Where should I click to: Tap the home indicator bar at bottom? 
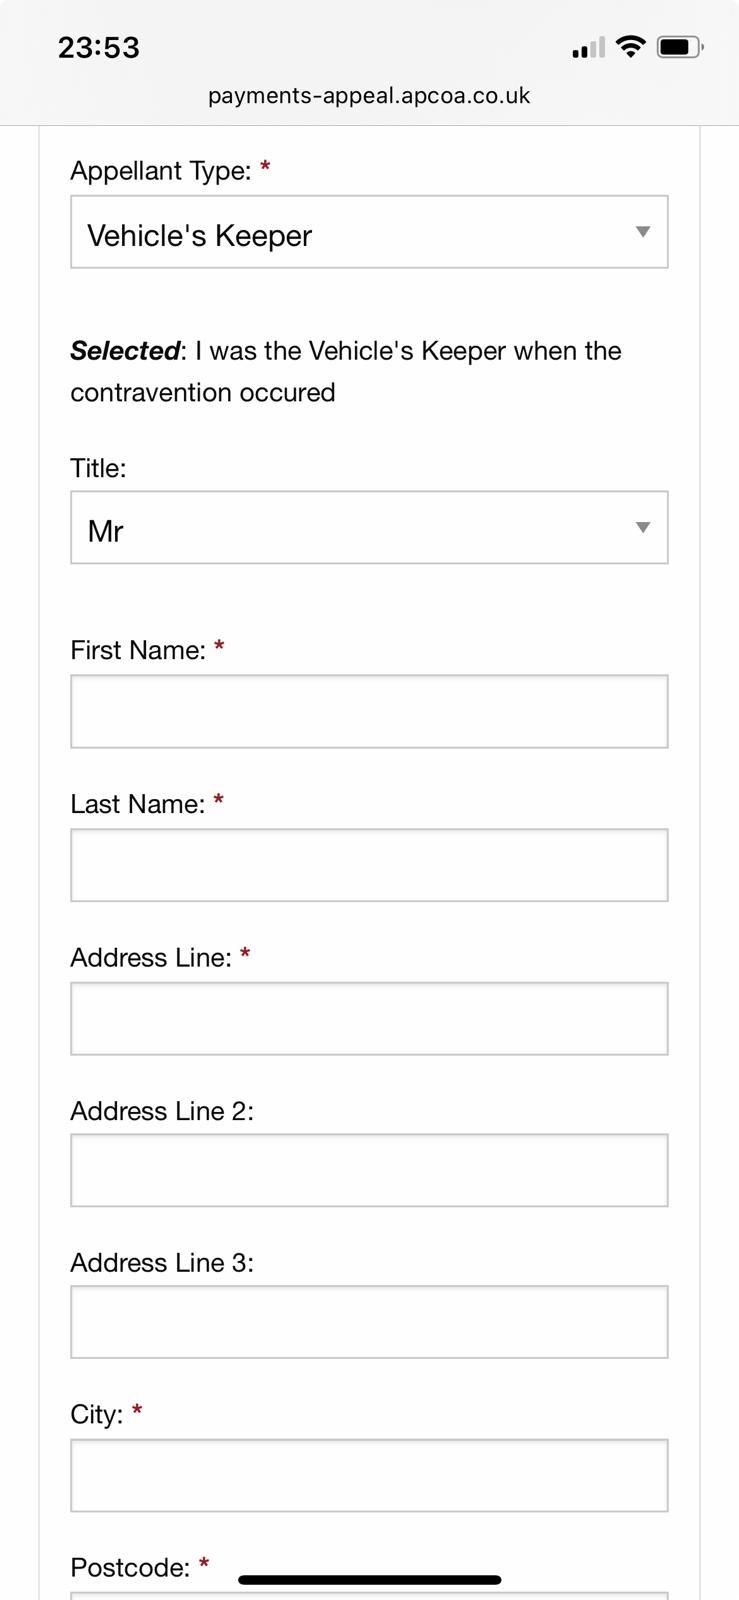point(369,1580)
